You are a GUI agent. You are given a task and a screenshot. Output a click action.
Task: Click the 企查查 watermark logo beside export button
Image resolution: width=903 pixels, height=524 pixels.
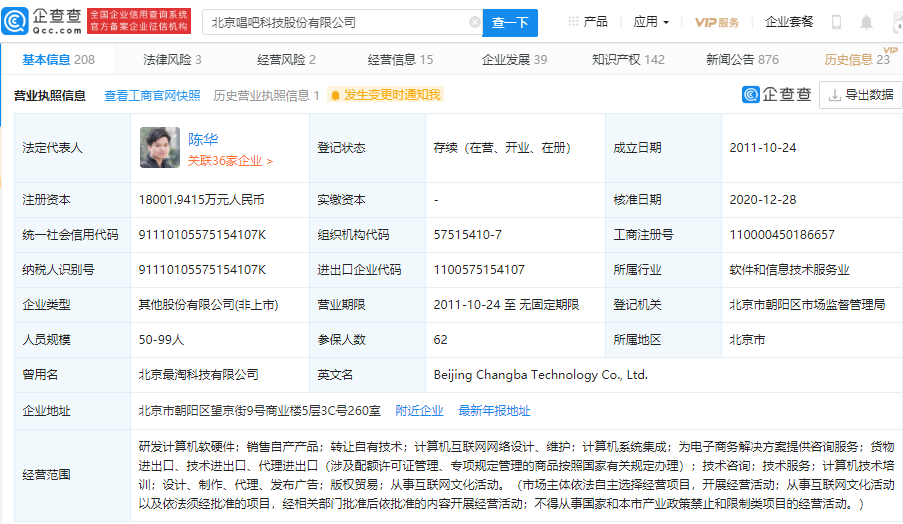click(777, 95)
